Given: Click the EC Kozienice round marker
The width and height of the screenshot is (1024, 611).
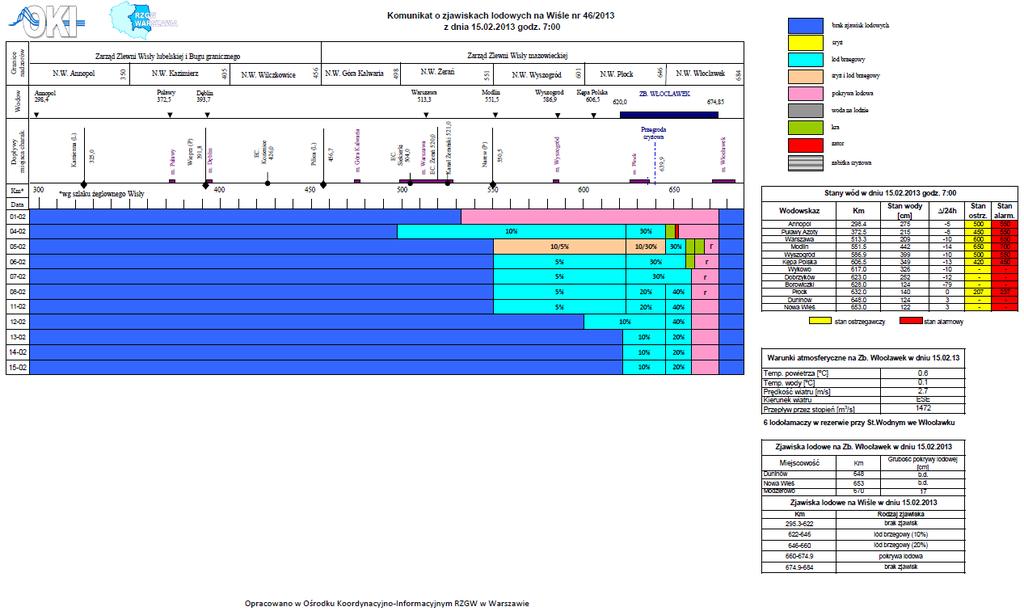Looking at the screenshot, I should (267, 183).
